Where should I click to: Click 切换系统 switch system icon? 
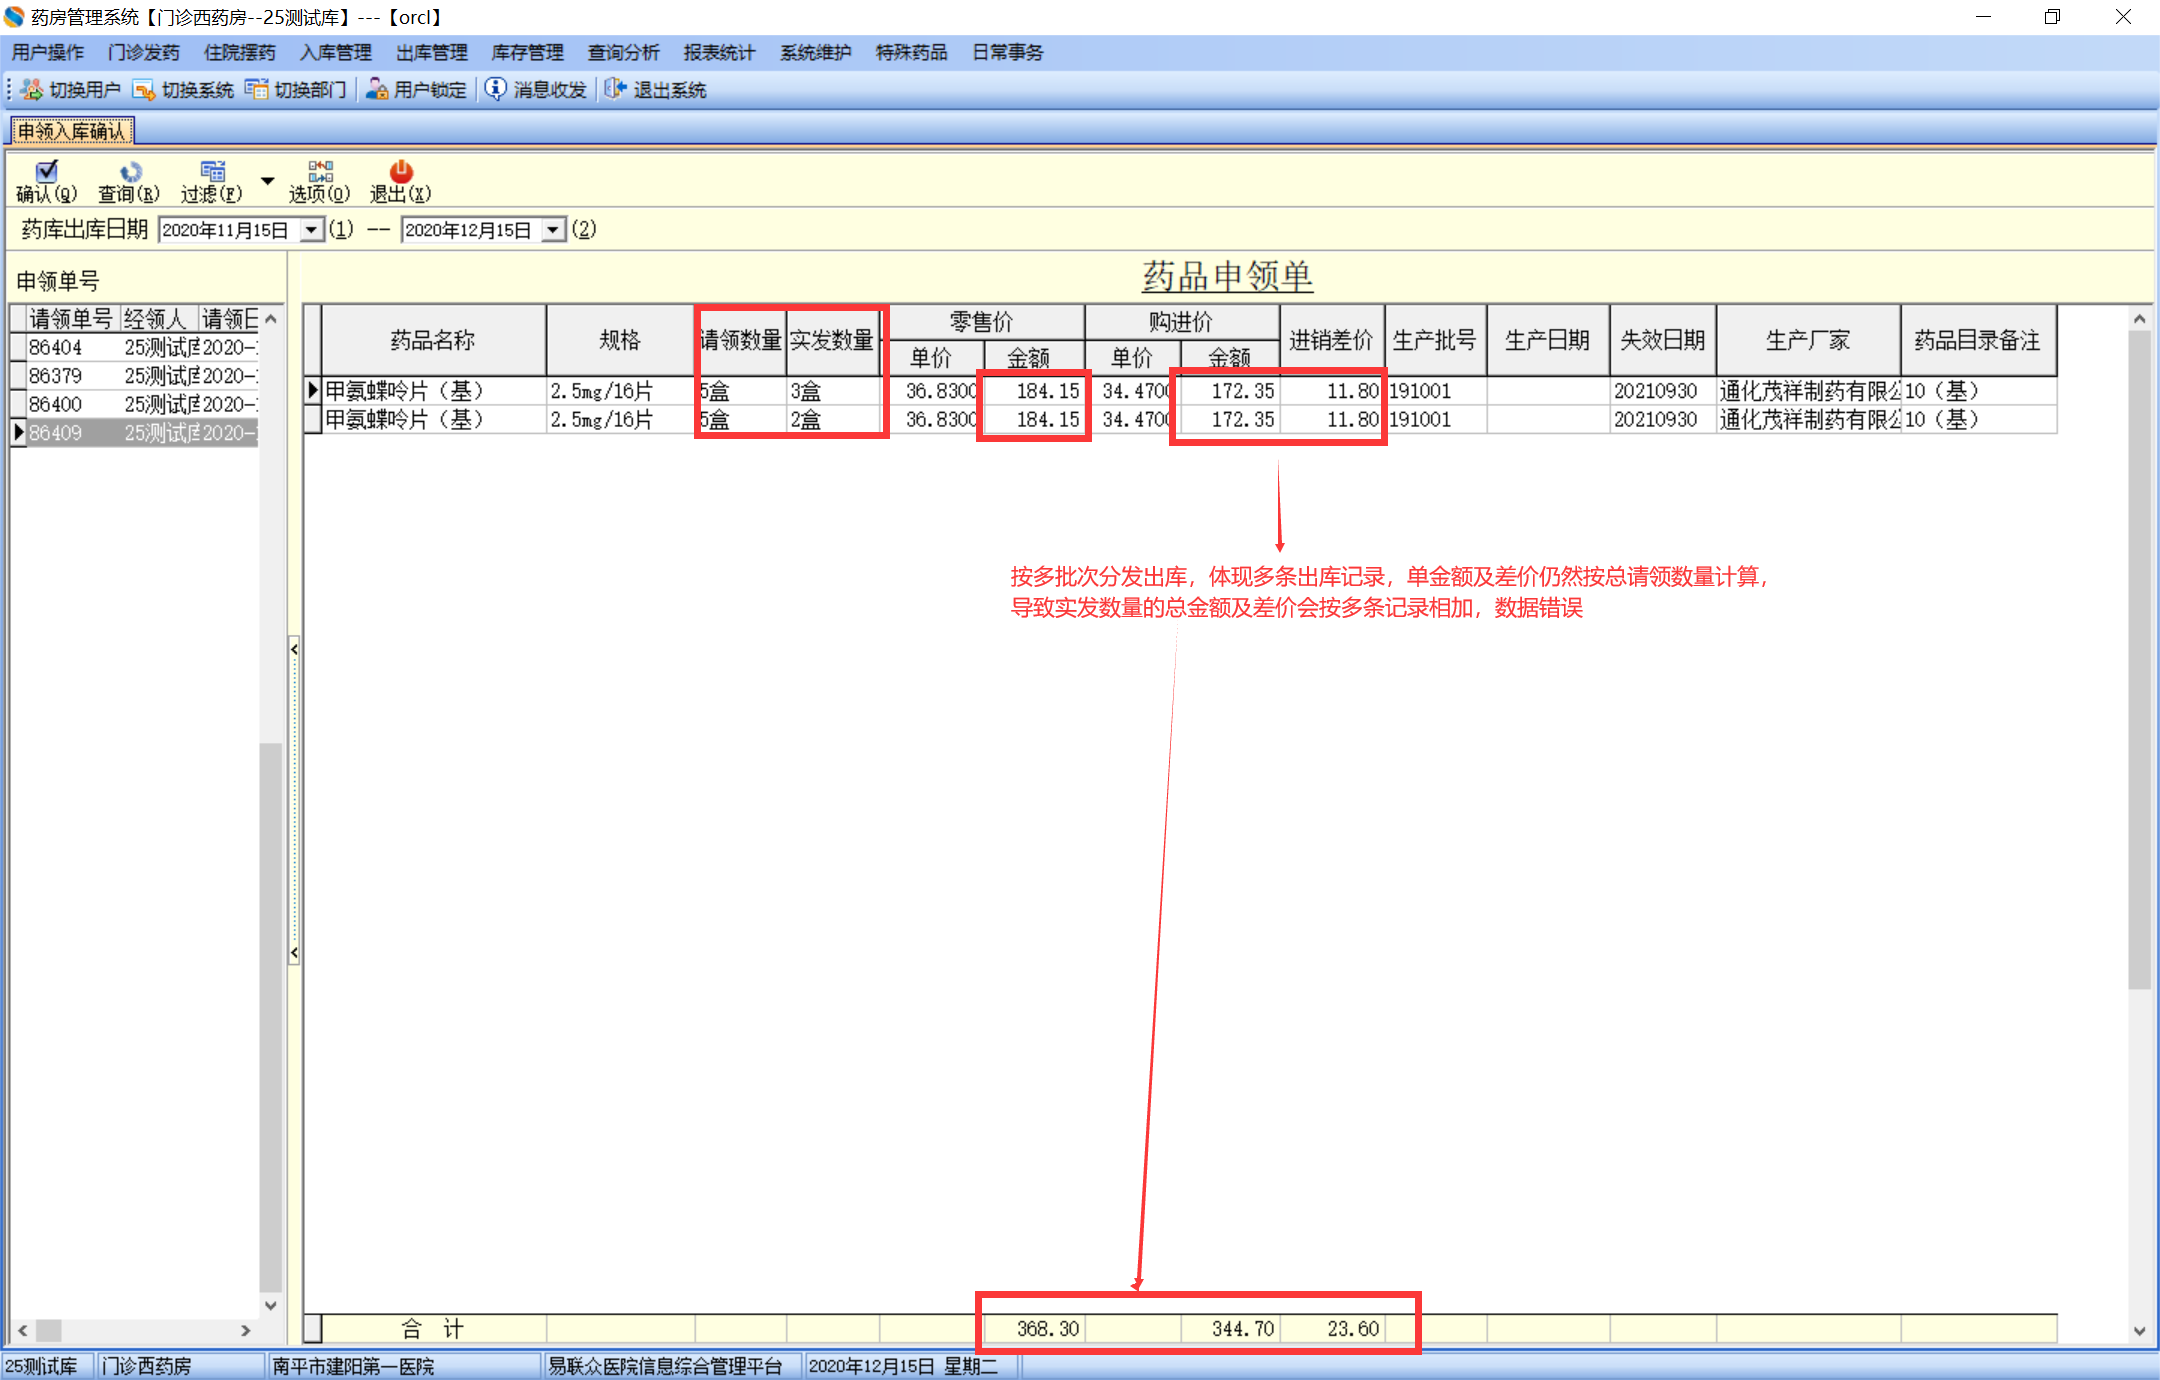[144, 90]
